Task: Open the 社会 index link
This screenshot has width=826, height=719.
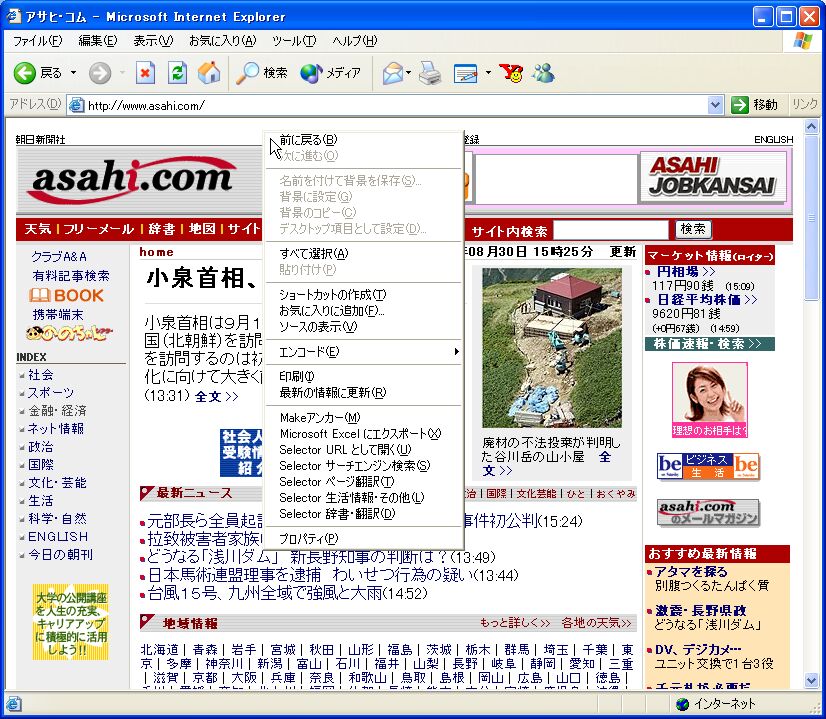Action: point(41,375)
